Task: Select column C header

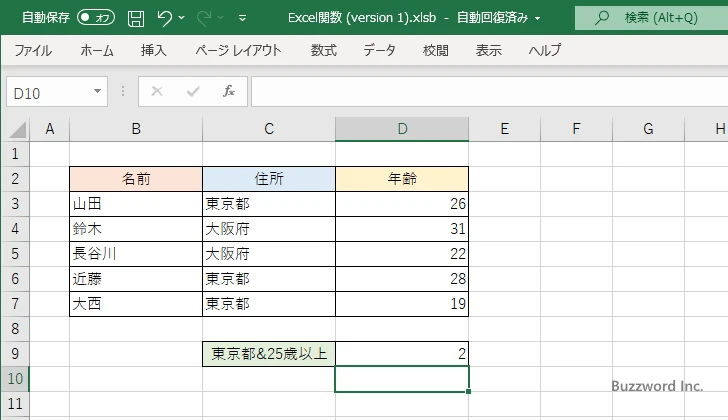Action: tap(269, 129)
